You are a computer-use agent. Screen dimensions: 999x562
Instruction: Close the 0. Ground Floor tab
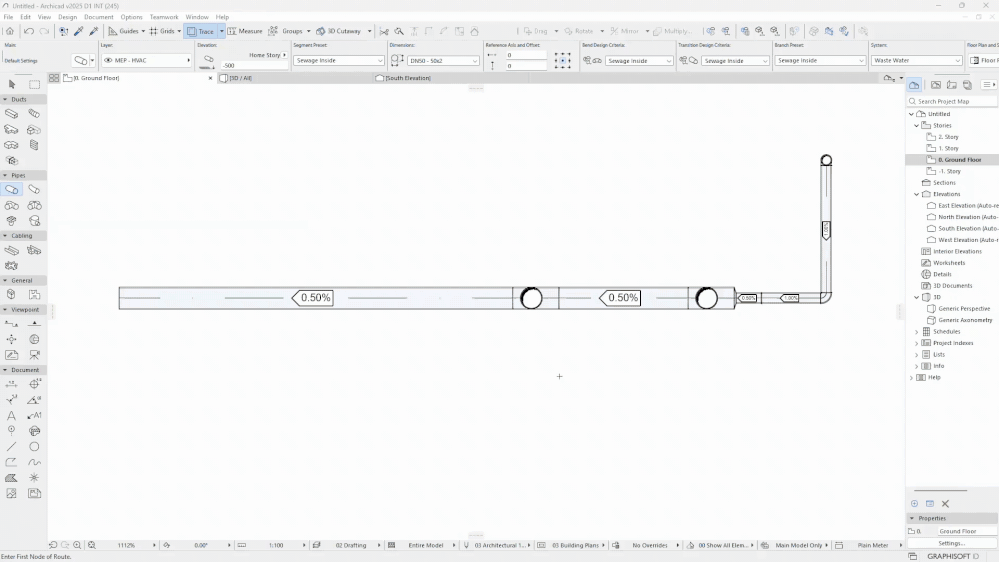[x=210, y=78]
